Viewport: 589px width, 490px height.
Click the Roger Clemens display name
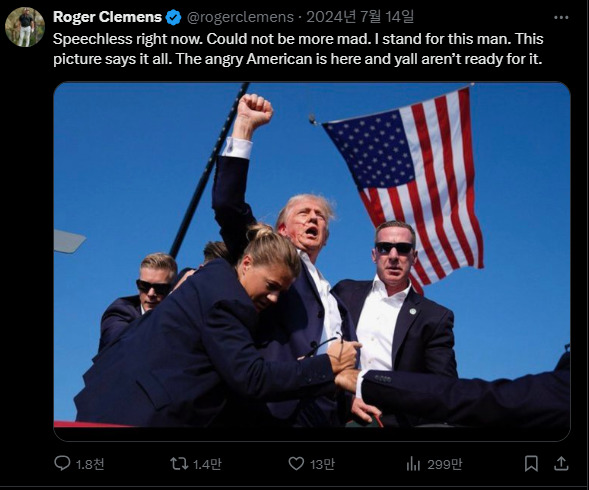click(x=107, y=17)
